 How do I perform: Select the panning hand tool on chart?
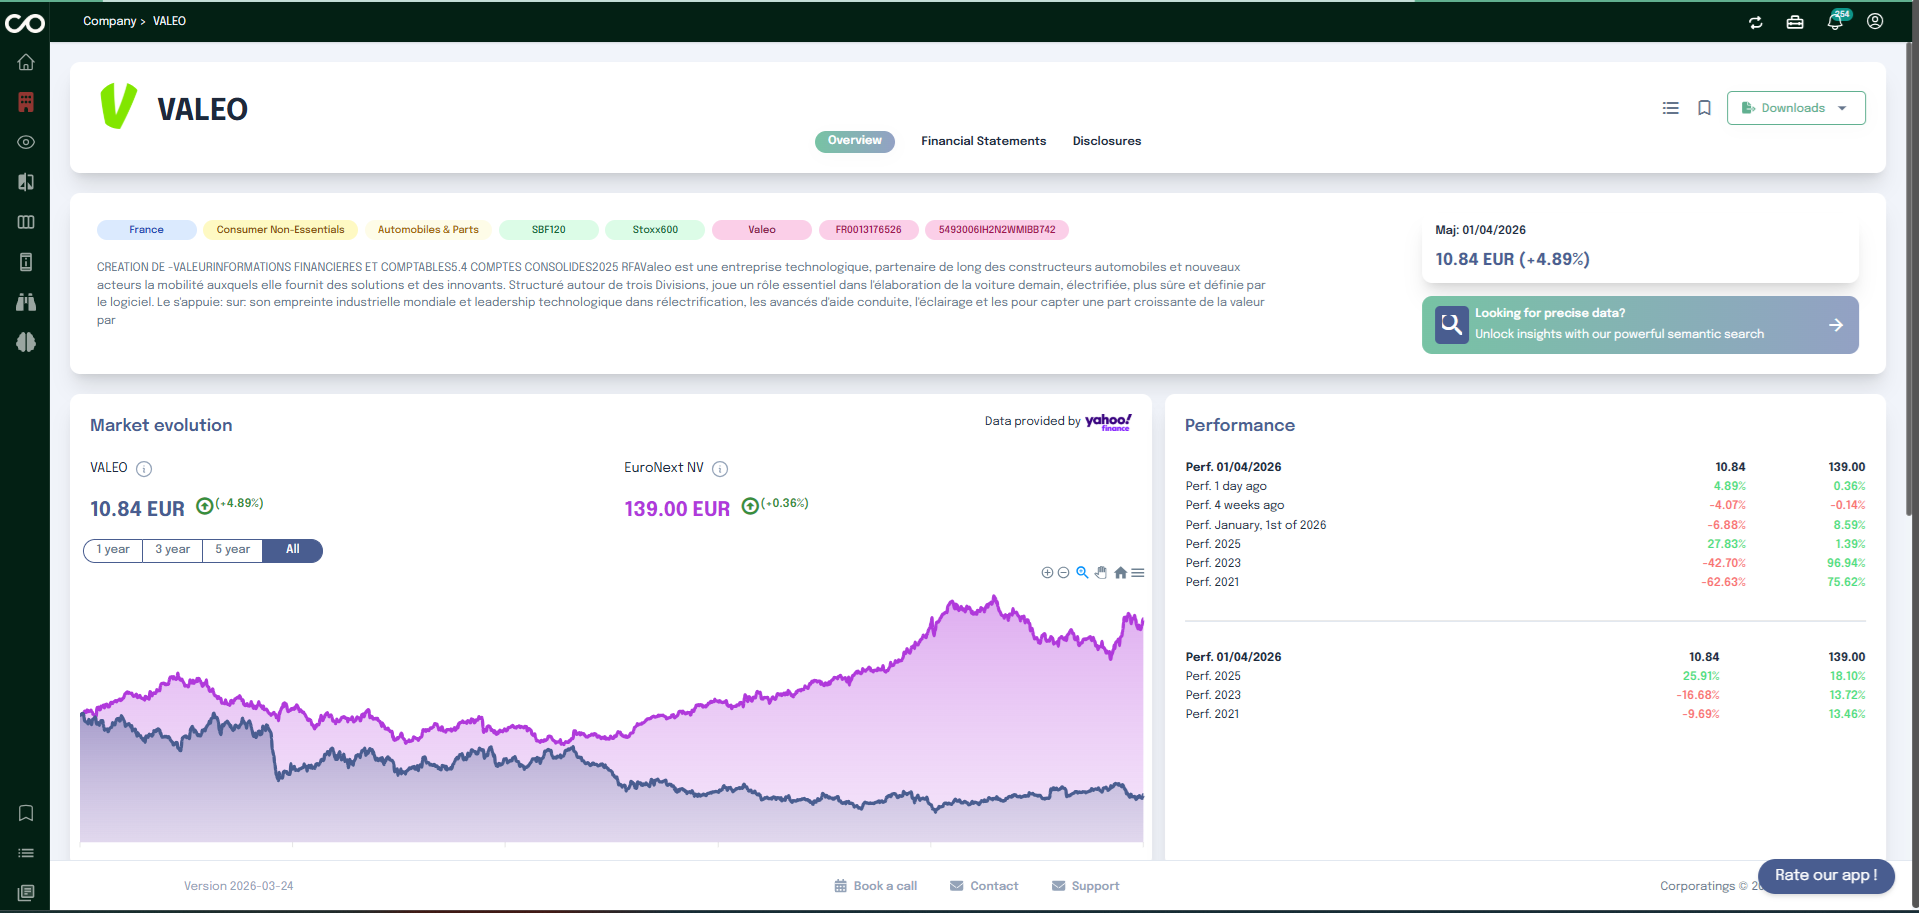pyautogui.click(x=1101, y=572)
